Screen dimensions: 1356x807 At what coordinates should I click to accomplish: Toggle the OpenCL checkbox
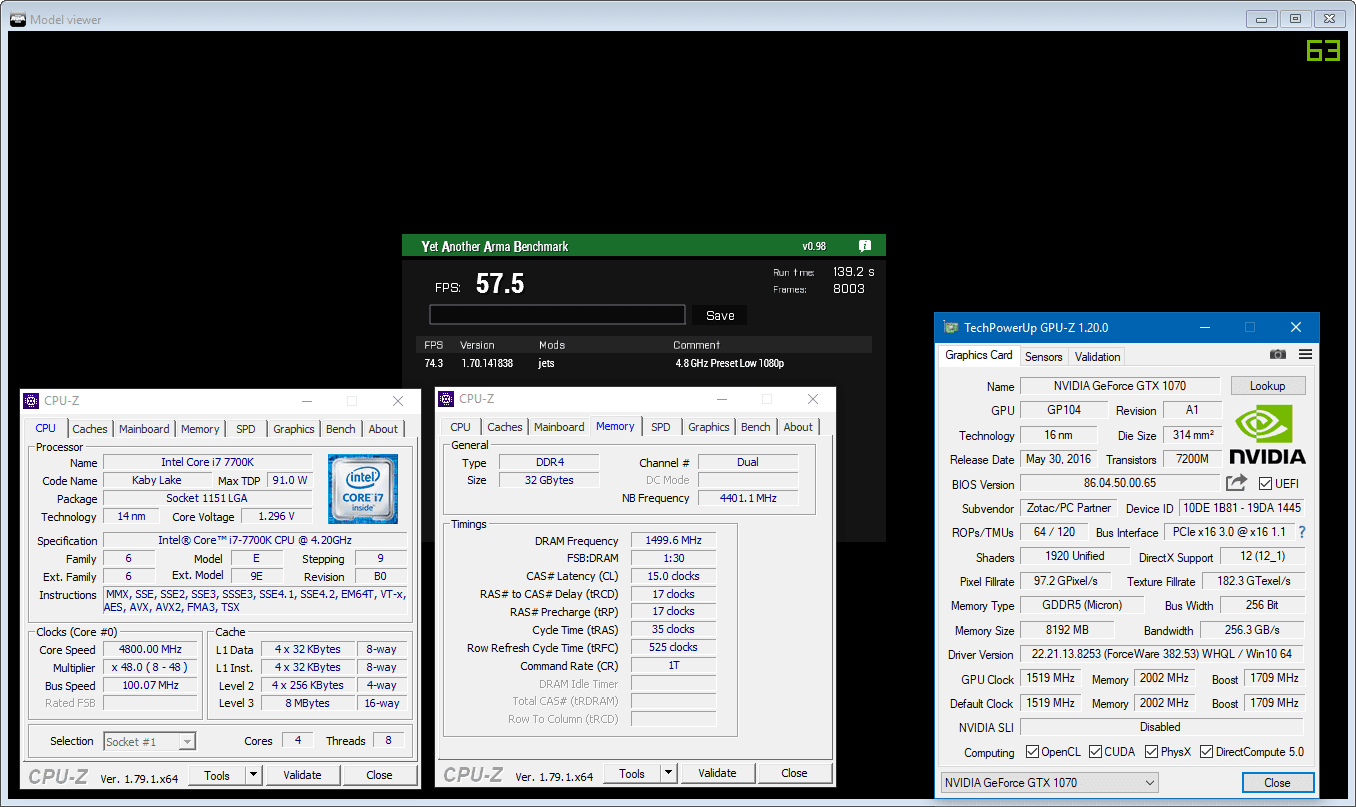(x=1033, y=752)
